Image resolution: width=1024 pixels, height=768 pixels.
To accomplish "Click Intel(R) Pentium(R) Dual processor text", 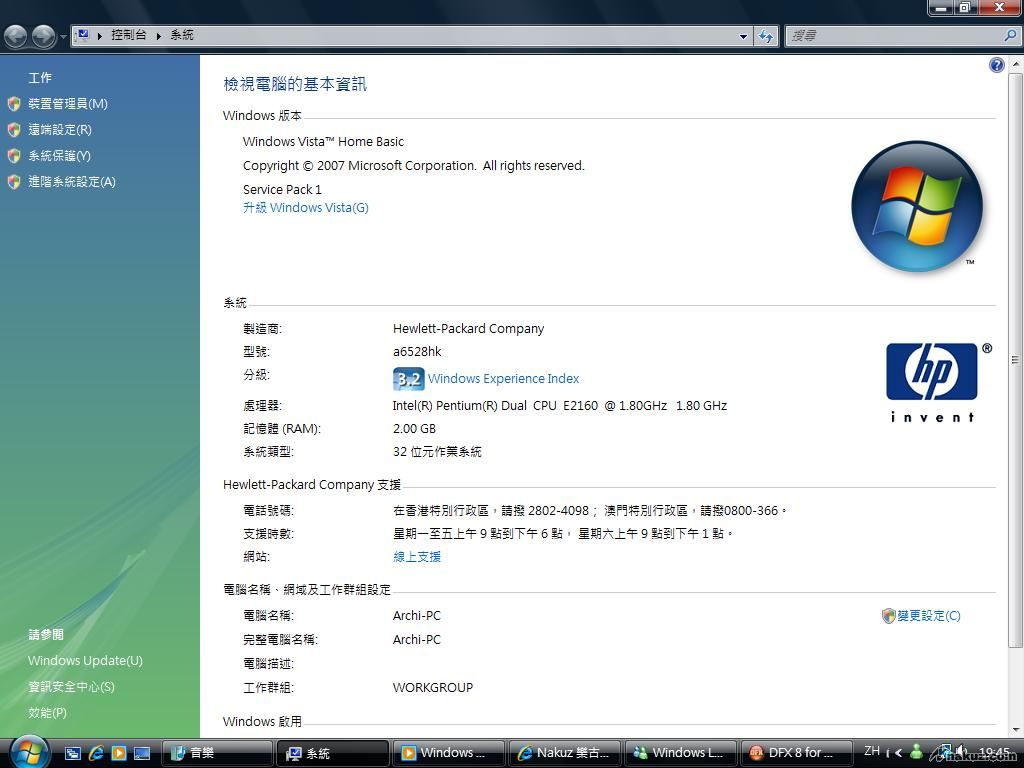I will 560,406.
